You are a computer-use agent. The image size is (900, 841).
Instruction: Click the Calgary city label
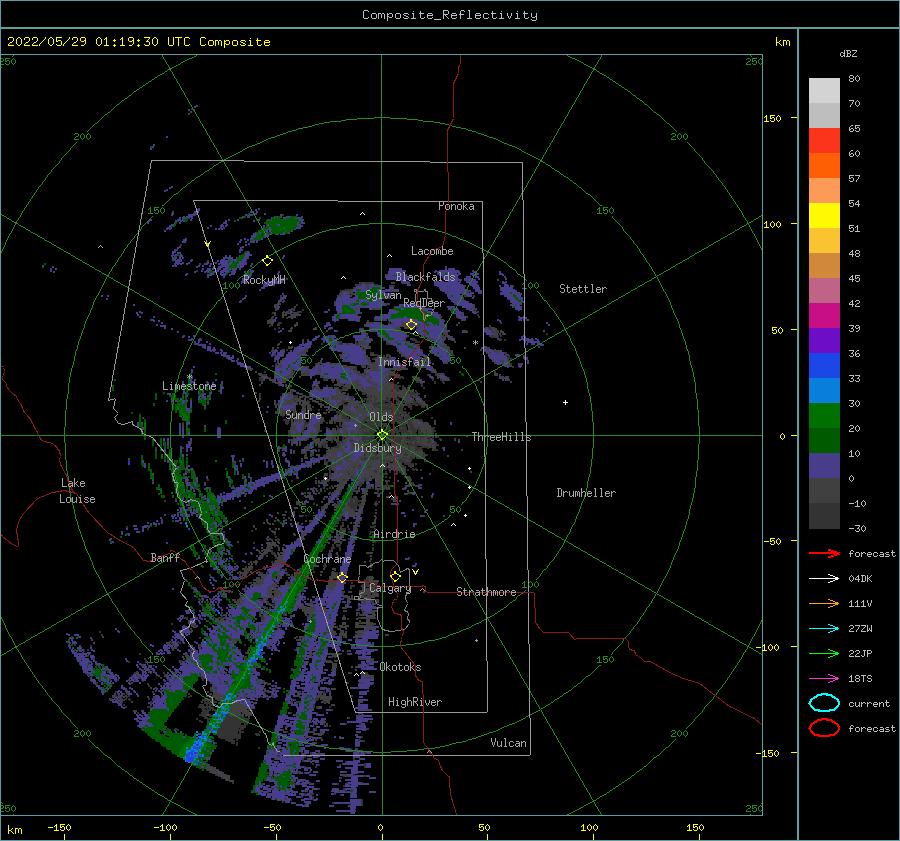coord(390,588)
